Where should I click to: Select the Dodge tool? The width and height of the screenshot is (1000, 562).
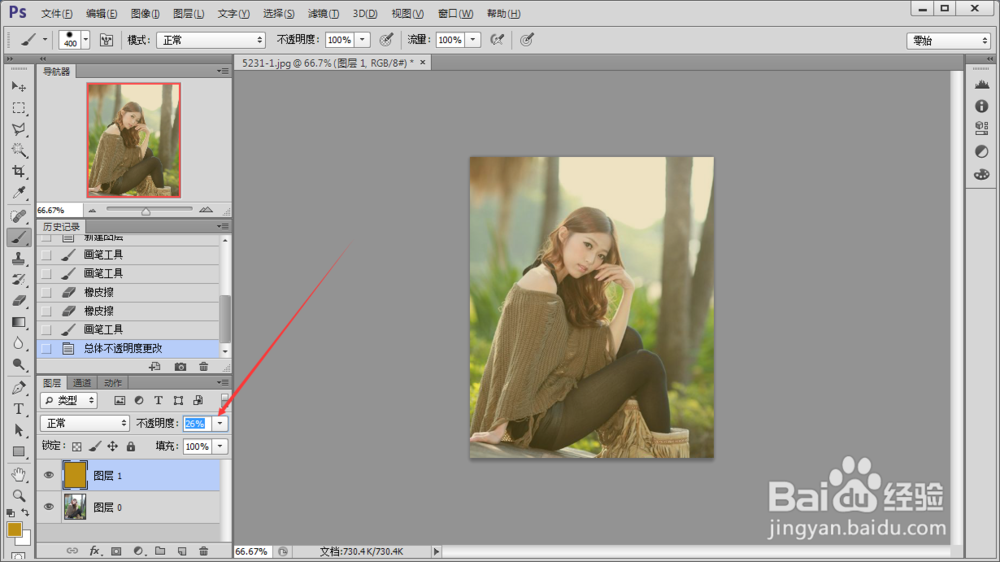(18, 364)
